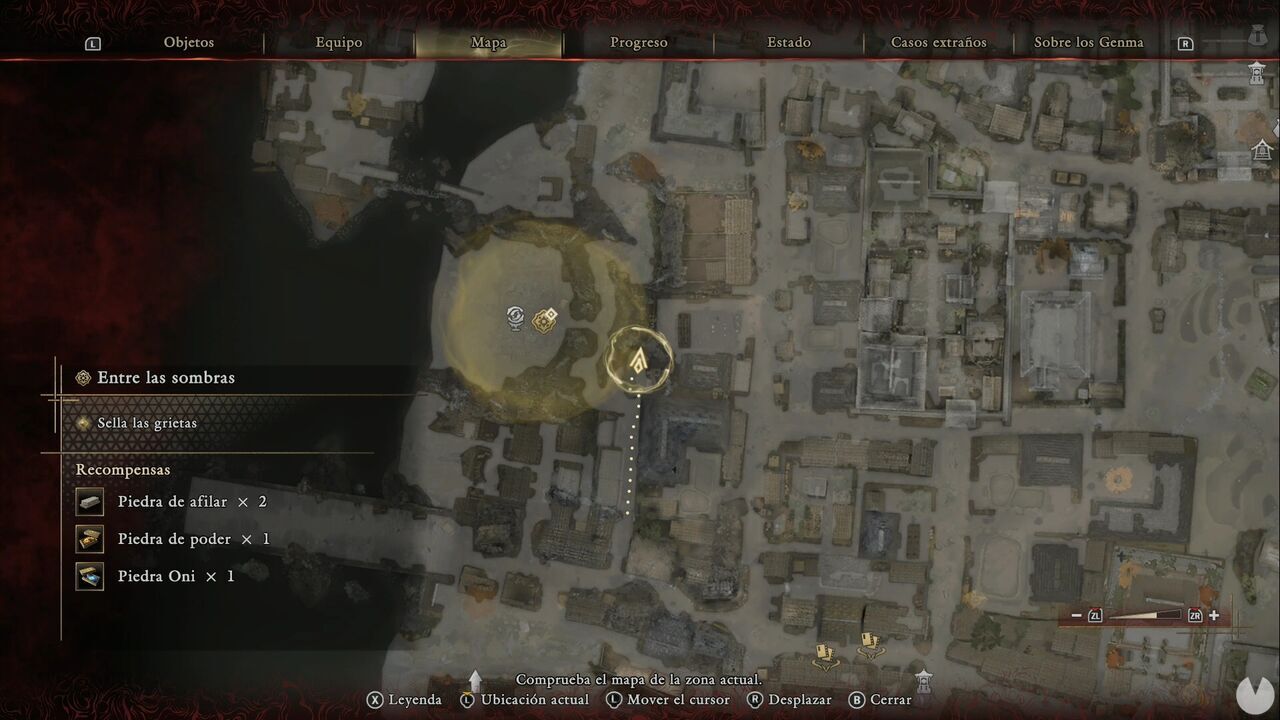Click 'Piedra de poder × 1' reward text
Image resolution: width=1280 pixels, height=720 pixels.
point(194,539)
